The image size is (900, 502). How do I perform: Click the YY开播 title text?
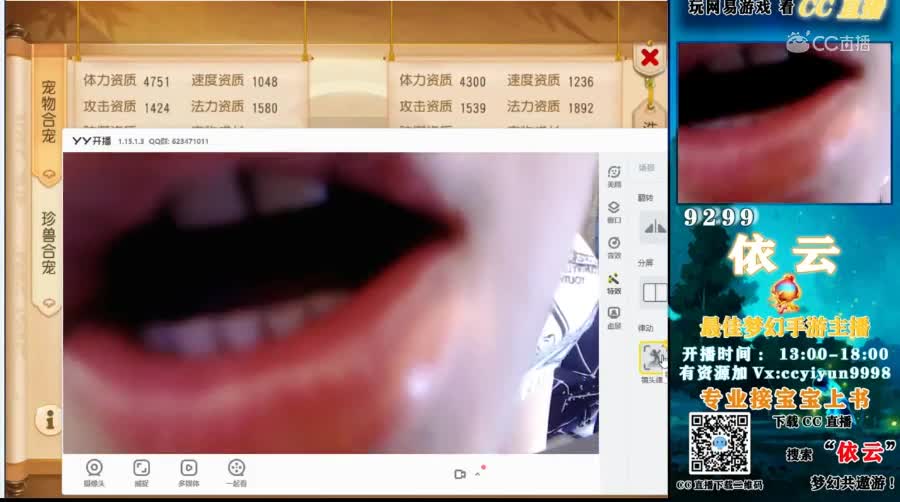click(x=91, y=141)
